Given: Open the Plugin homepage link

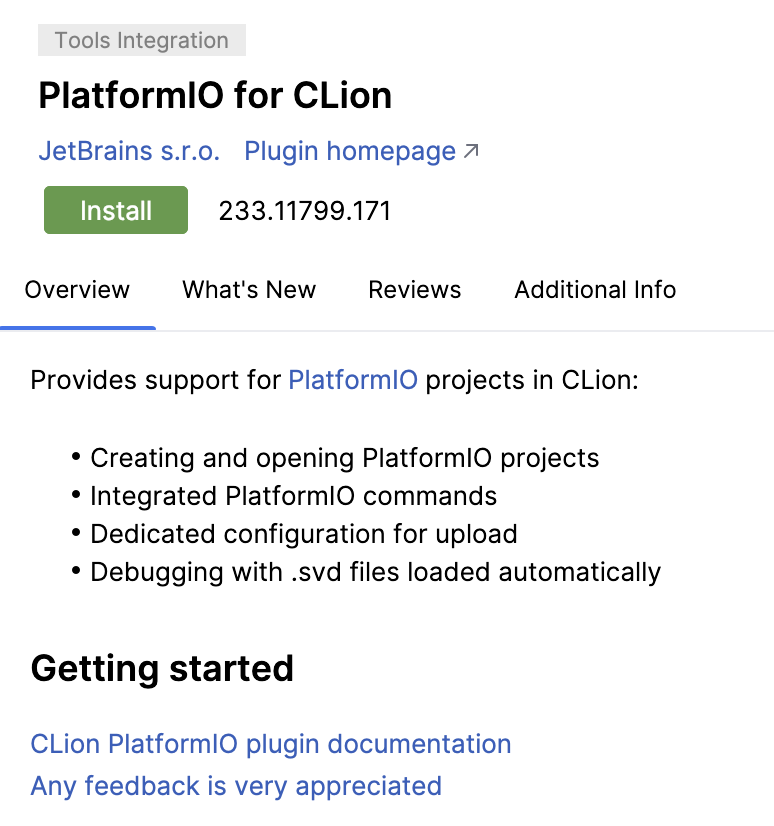Looking at the screenshot, I should 348,151.
